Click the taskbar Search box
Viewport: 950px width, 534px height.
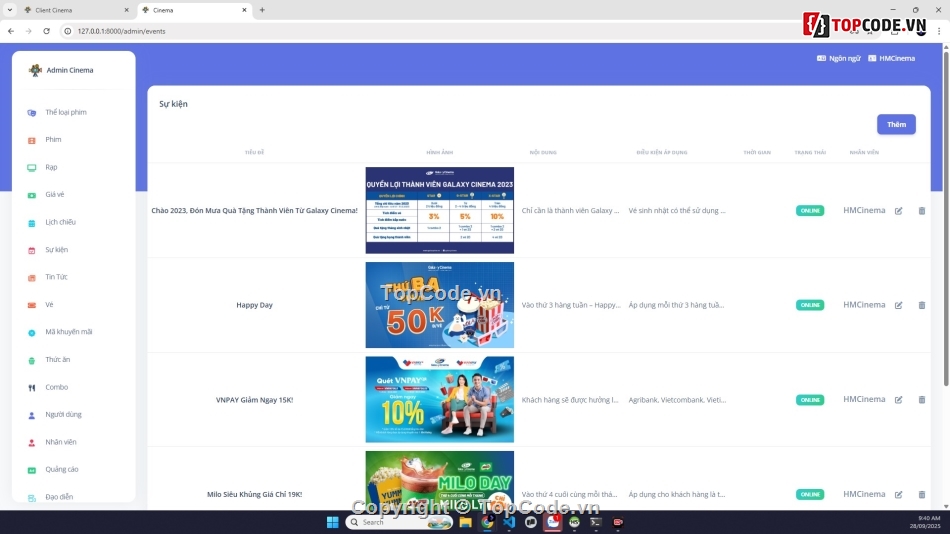point(390,522)
